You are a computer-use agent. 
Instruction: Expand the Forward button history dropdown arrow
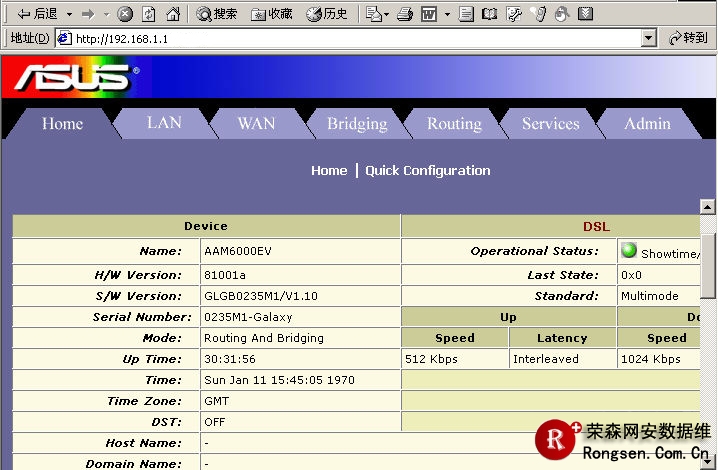106,14
